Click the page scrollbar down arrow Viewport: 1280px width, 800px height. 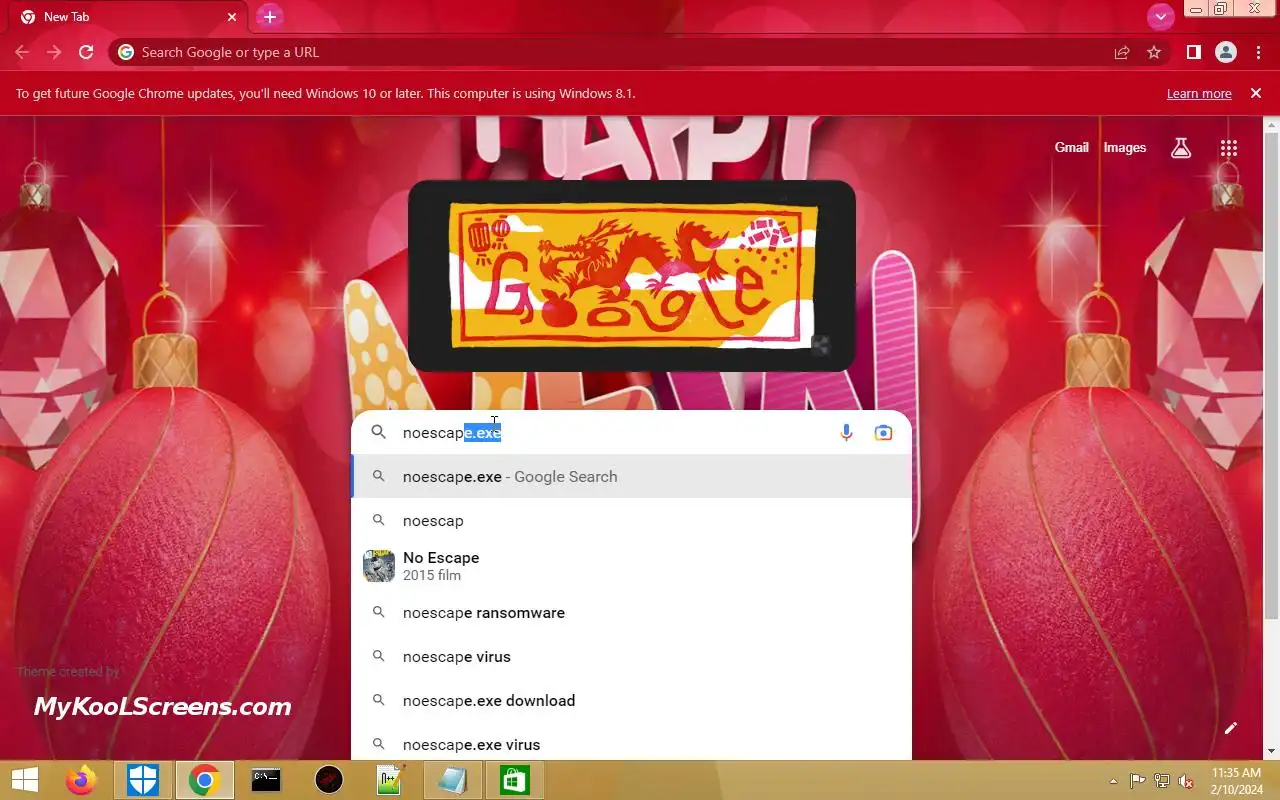pyautogui.click(x=1271, y=751)
